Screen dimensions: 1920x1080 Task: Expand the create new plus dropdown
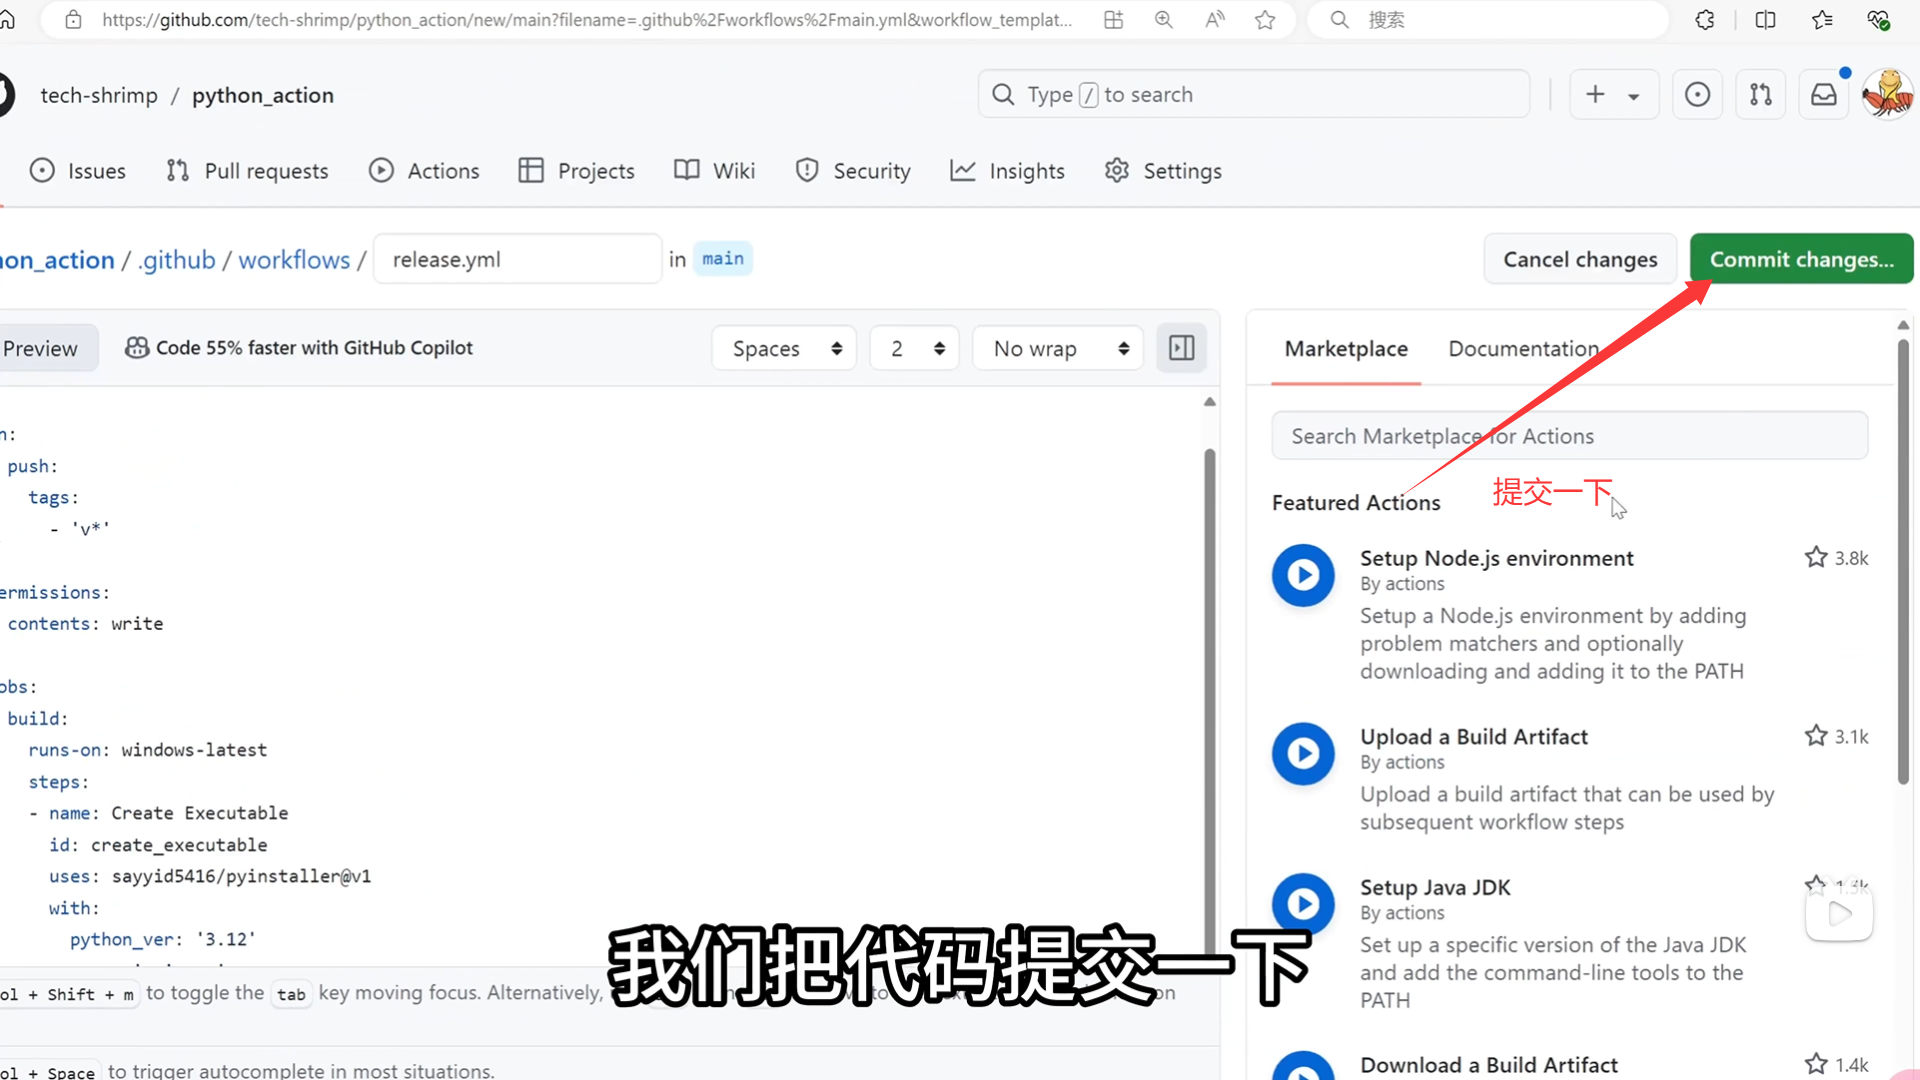(1613, 95)
